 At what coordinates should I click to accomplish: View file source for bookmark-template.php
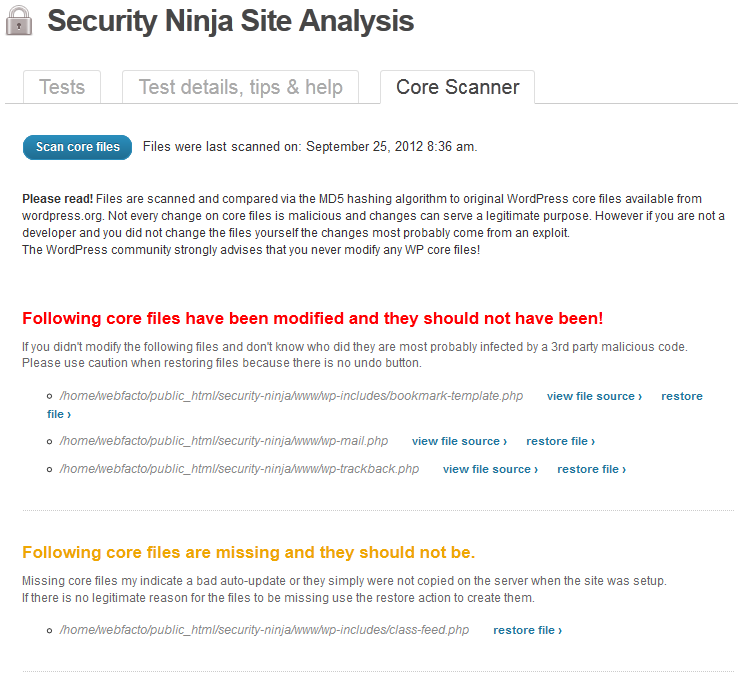[594, 396]
